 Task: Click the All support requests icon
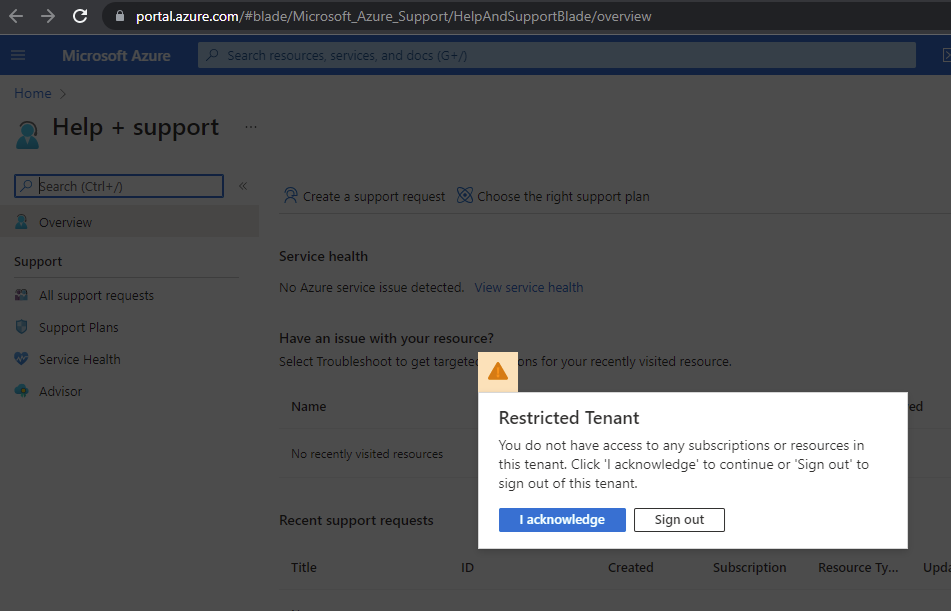coord(21,295)
